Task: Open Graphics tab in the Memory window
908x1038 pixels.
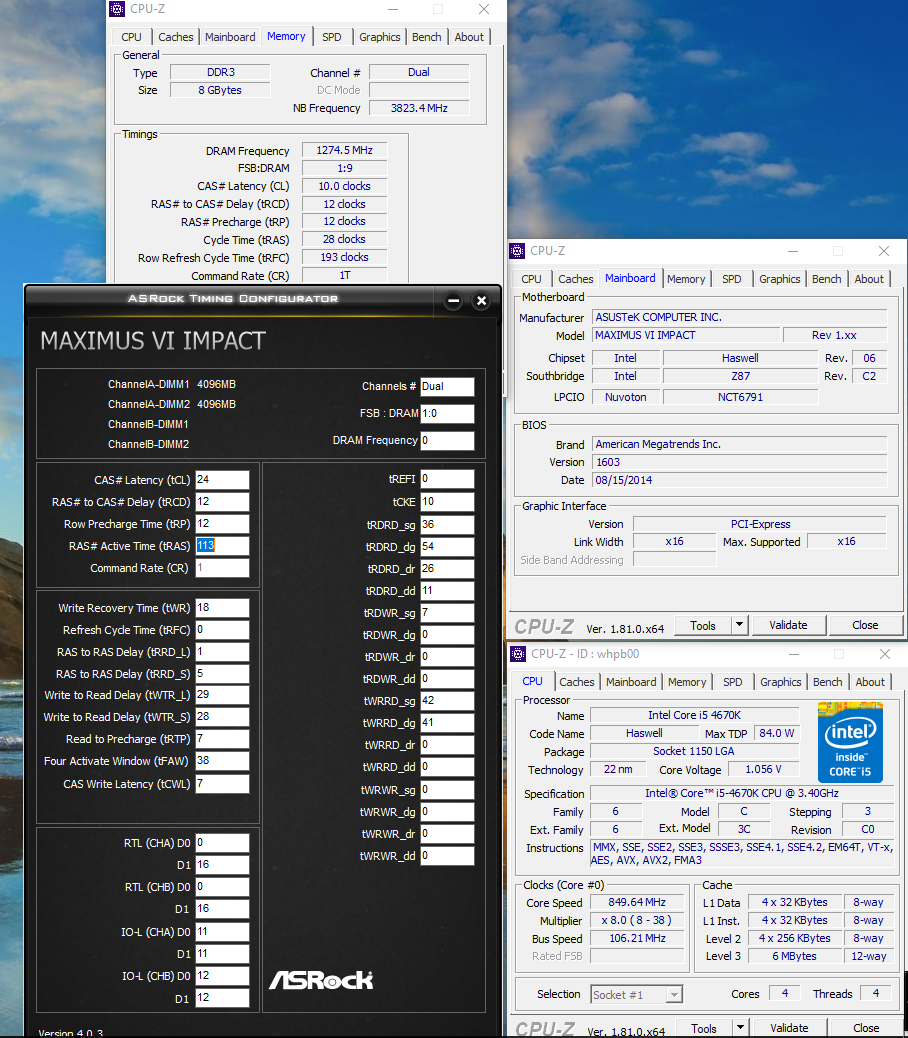Action: pos(379,37)
